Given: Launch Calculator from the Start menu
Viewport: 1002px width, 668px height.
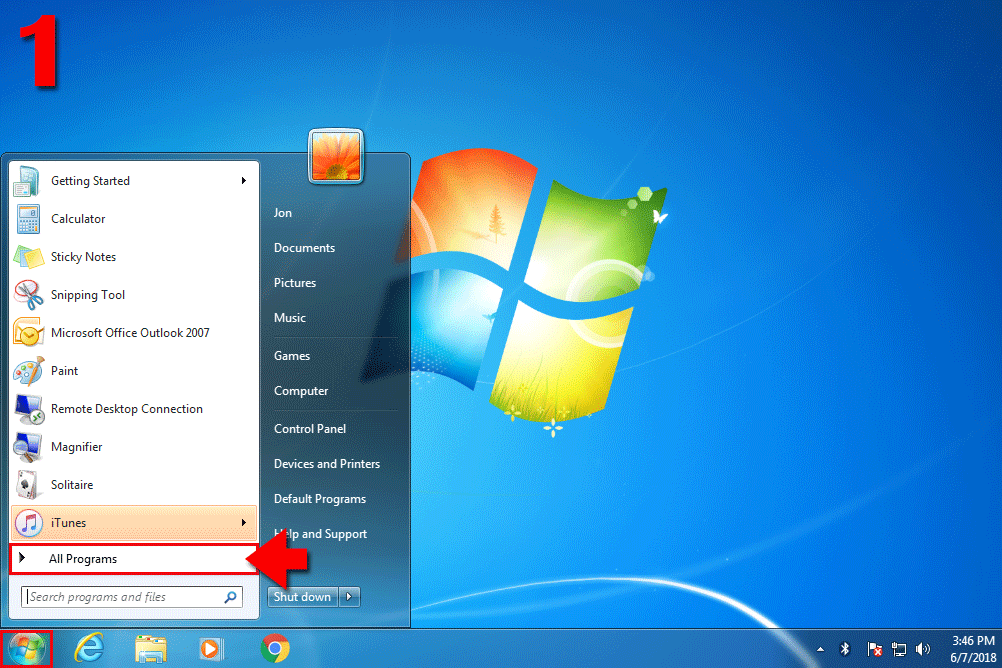Looking at the screenshot, I should pyautogui.click(x=78, y=219).
